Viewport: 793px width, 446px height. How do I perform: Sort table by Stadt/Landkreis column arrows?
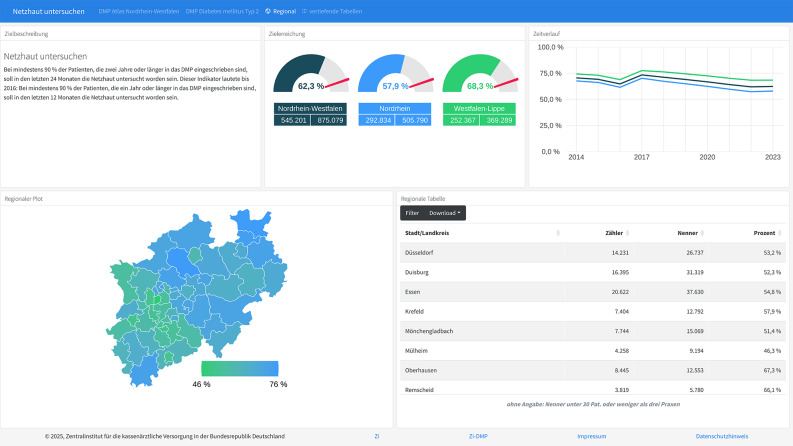click(x=558, y=233)
